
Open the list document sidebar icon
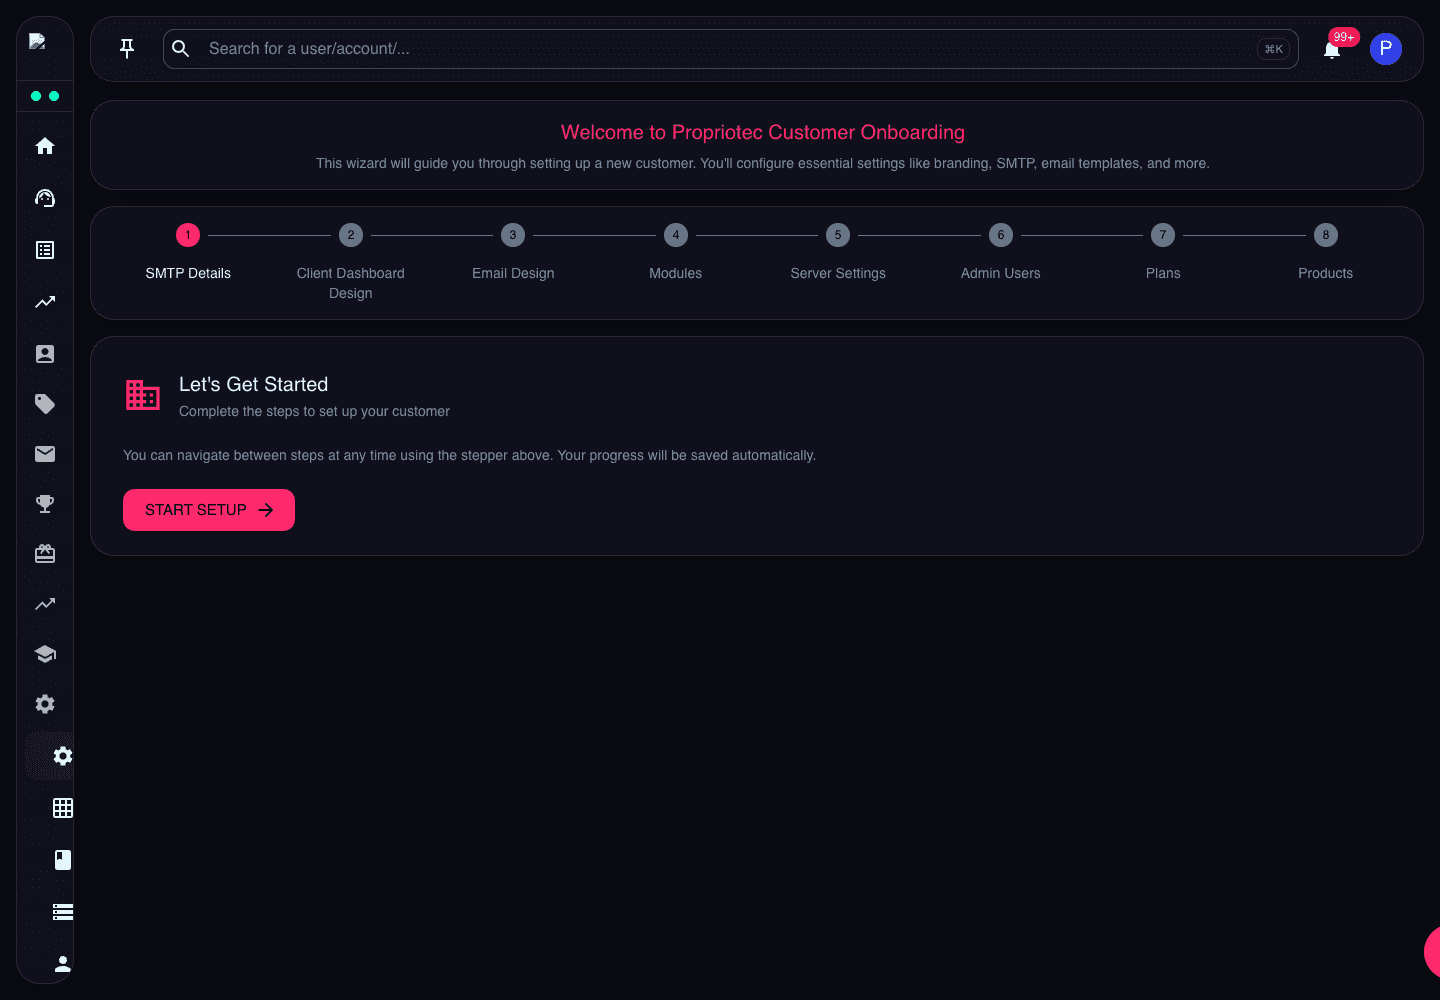coord(45,250)
